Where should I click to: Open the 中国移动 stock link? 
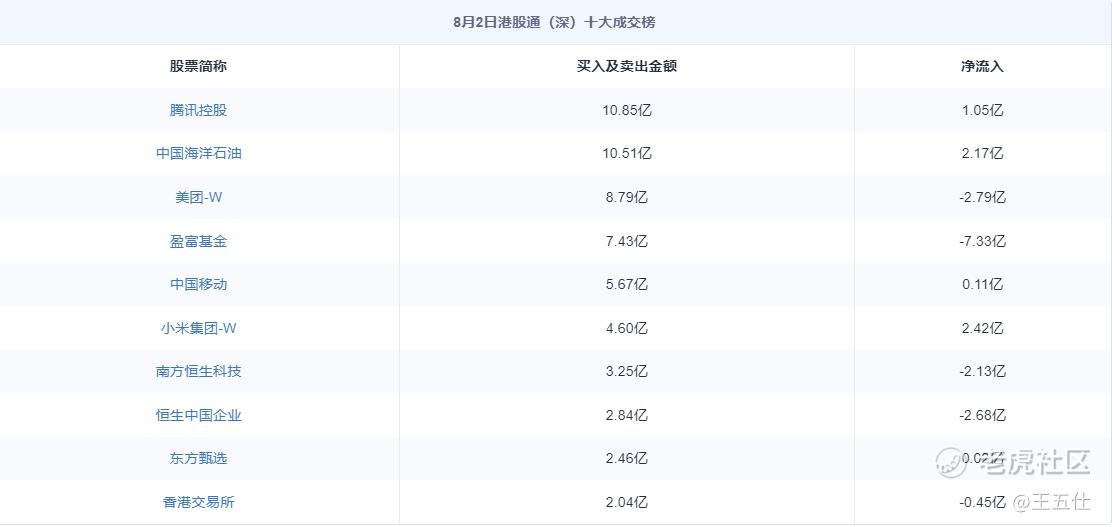coord(199,284)
